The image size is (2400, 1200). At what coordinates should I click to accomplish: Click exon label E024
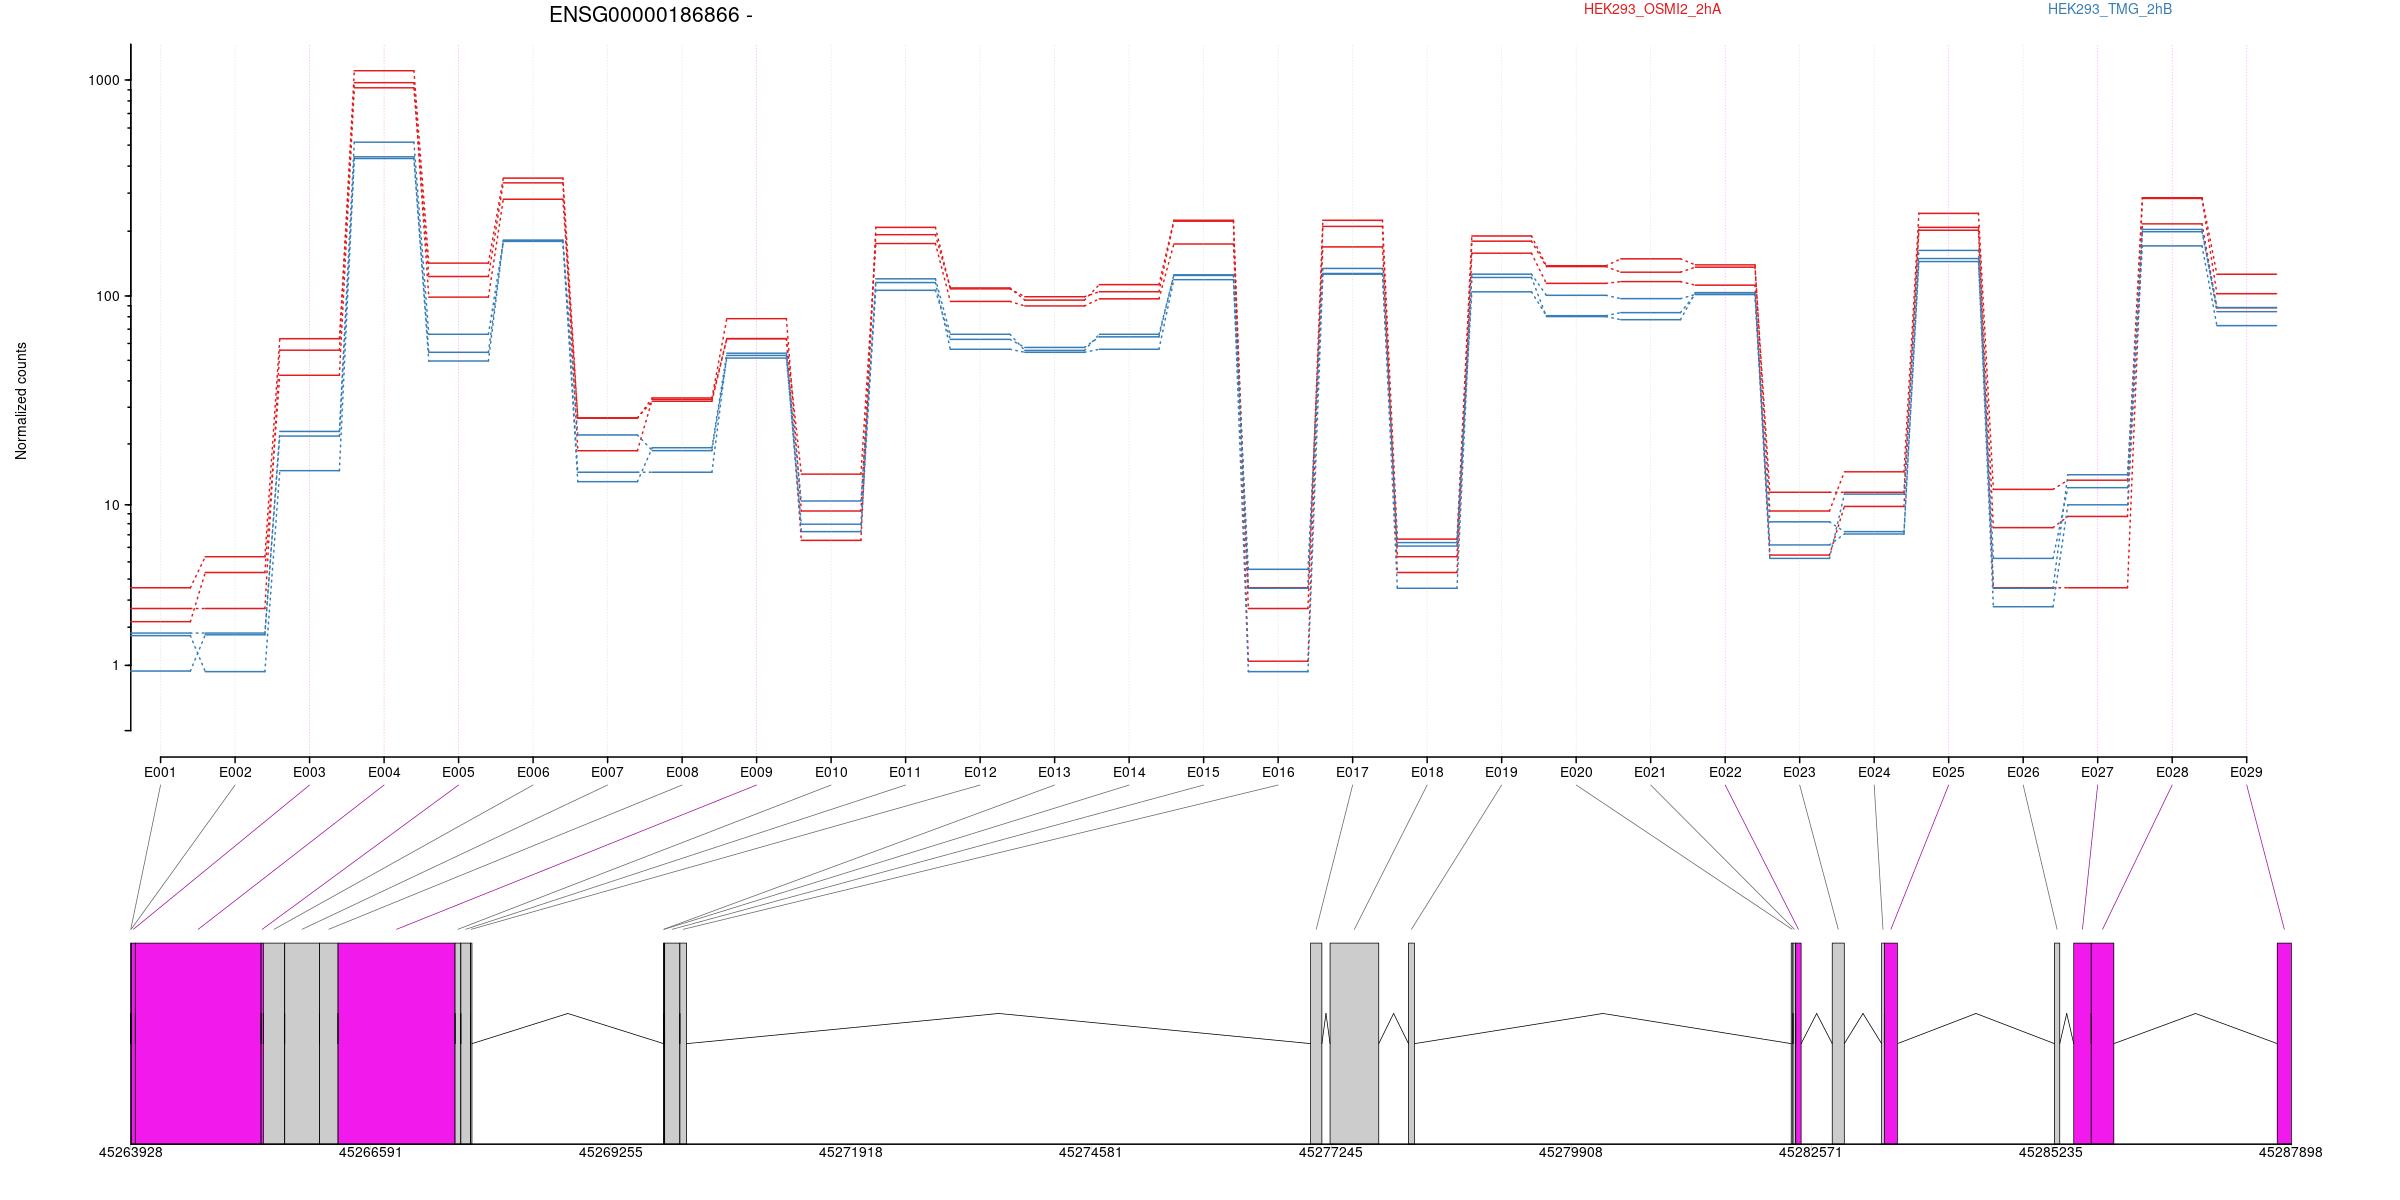click(1874, 772)
